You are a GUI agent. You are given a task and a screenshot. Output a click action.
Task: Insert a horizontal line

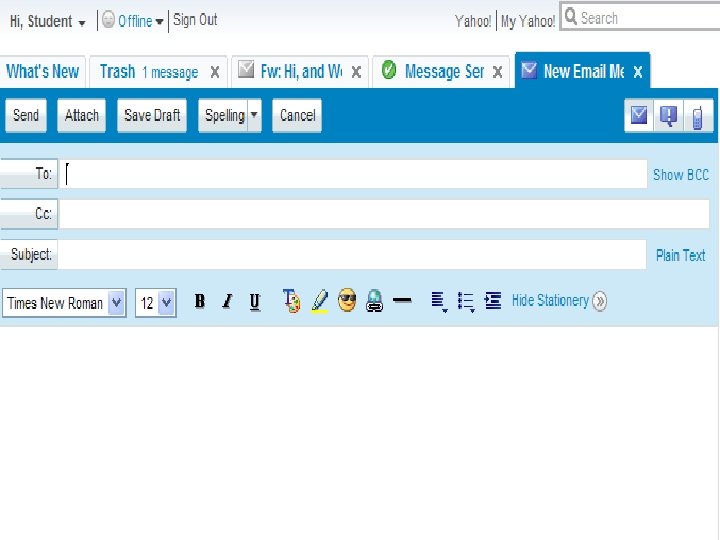point(402,300)
